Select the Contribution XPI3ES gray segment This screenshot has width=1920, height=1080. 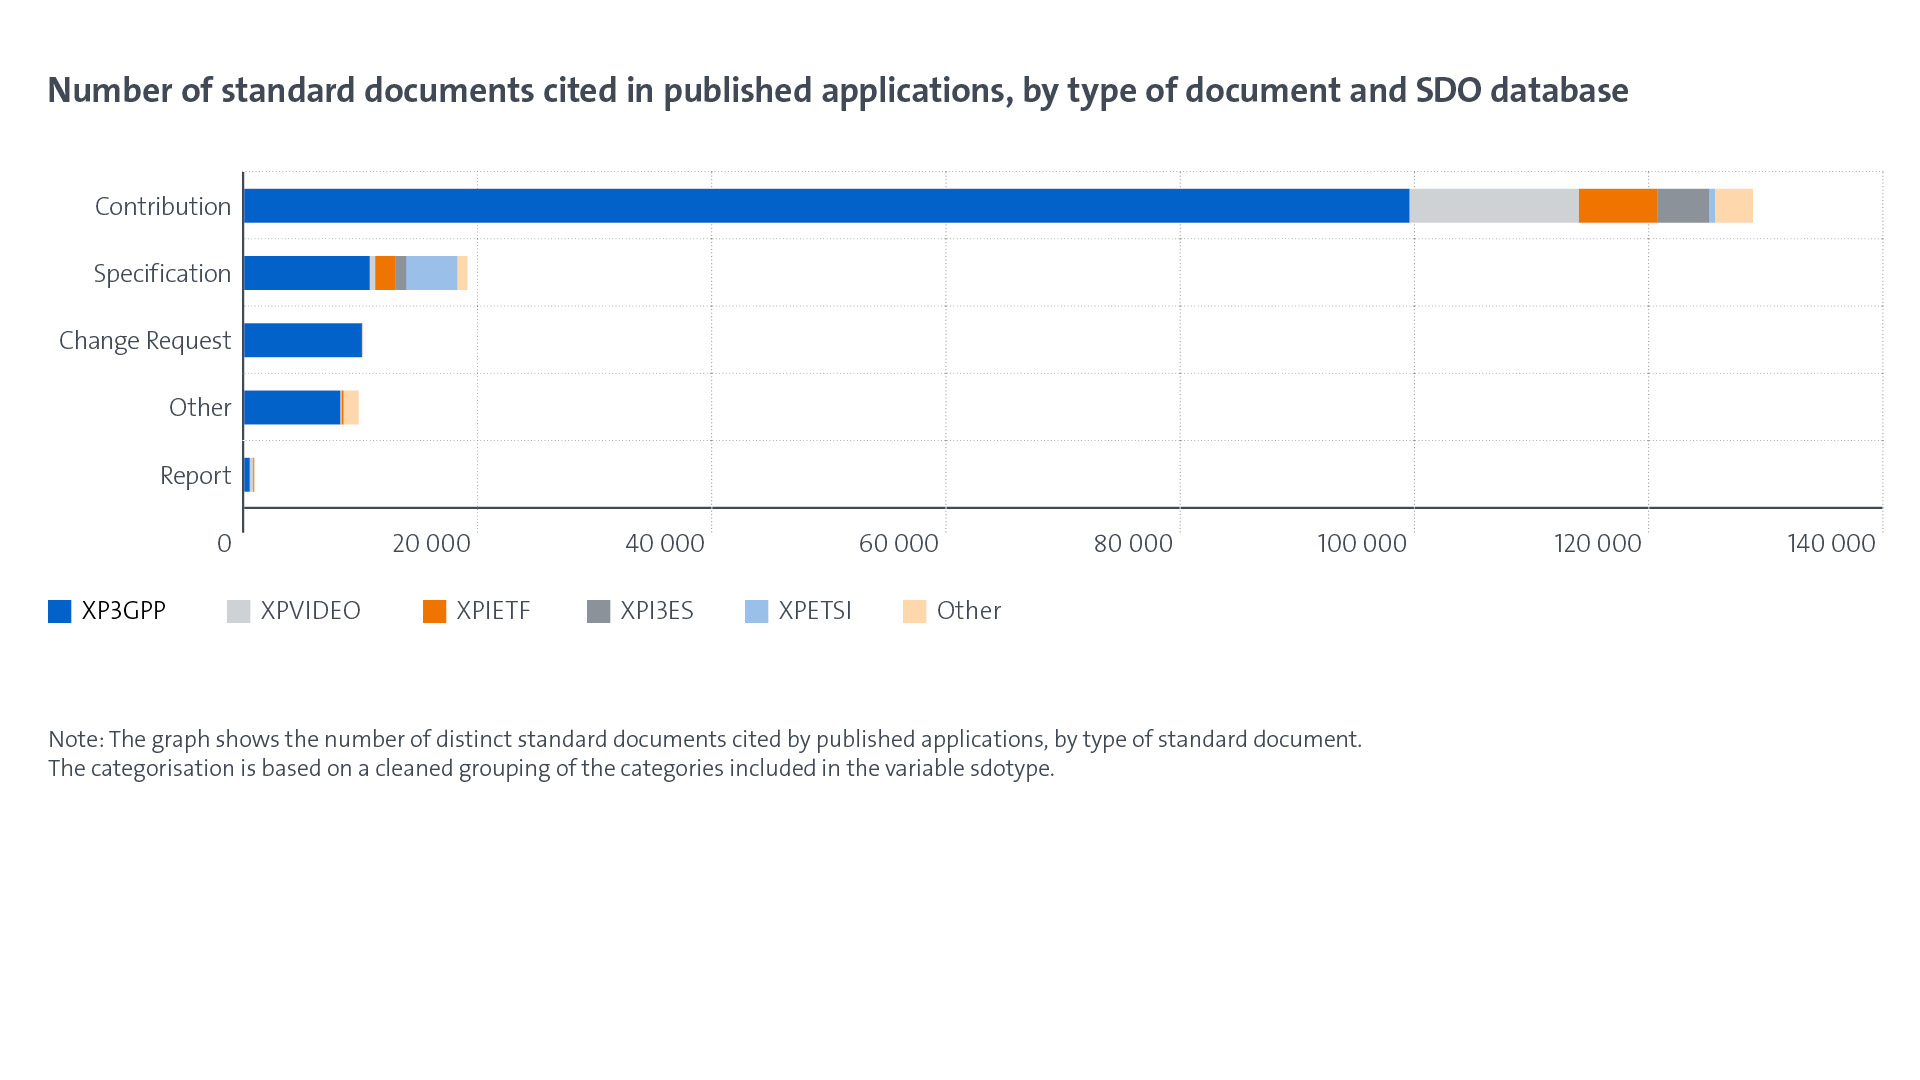(x=1682, y=206)
